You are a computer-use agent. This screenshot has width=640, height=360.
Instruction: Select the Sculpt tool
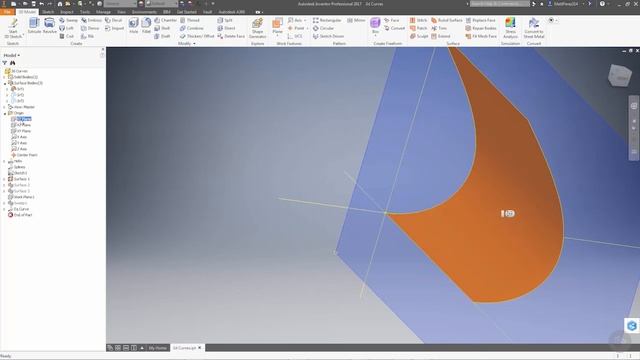tap(419, 36)
